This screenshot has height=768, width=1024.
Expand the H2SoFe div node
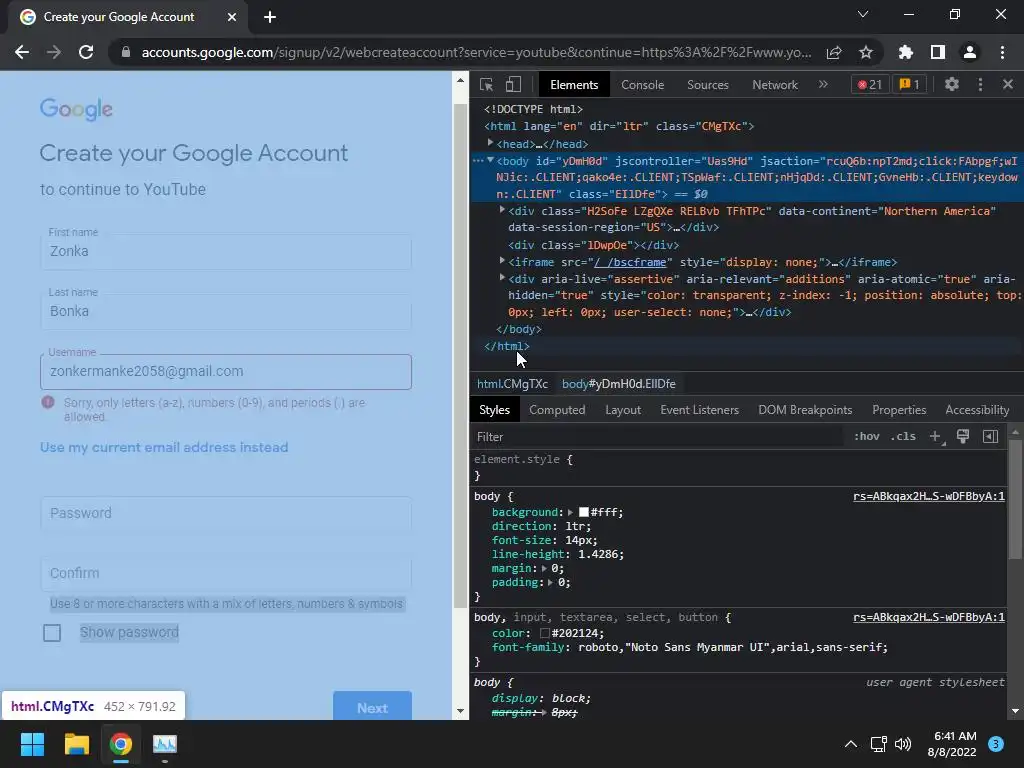pyautogui.click(x=502, y=210)
